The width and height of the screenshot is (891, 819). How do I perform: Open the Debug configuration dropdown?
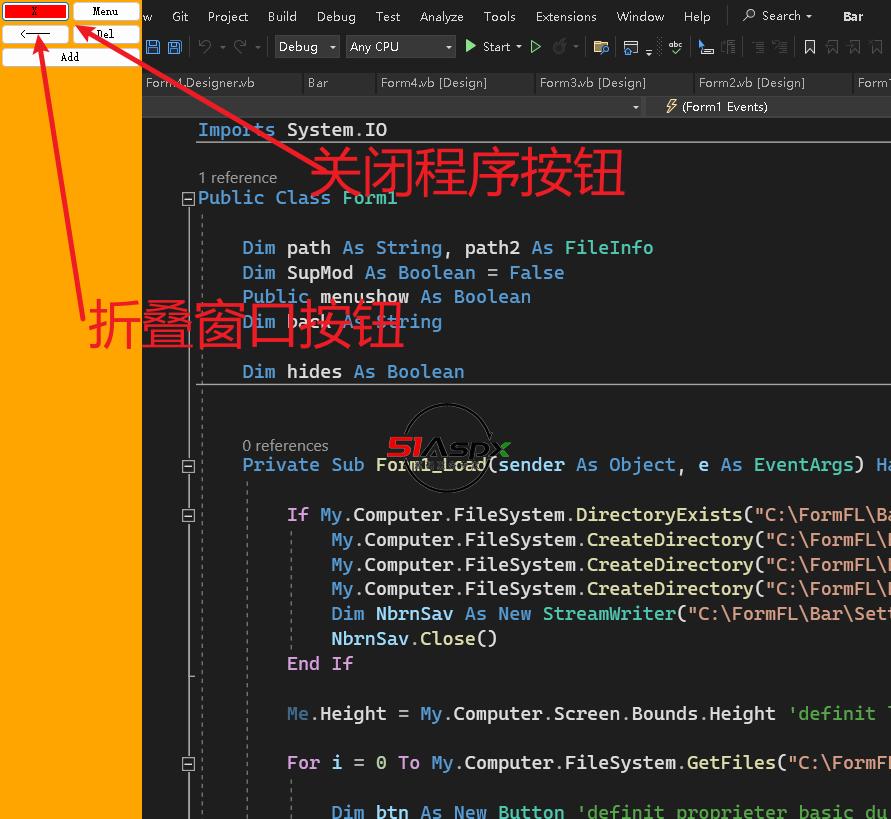tap(307, 47)
